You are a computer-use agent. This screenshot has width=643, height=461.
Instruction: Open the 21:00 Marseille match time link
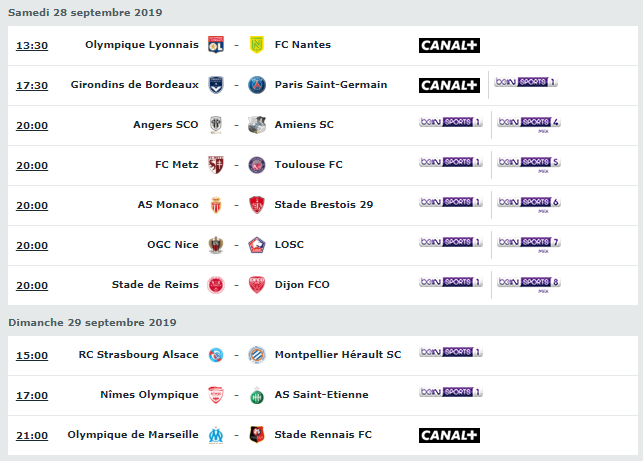32,436
